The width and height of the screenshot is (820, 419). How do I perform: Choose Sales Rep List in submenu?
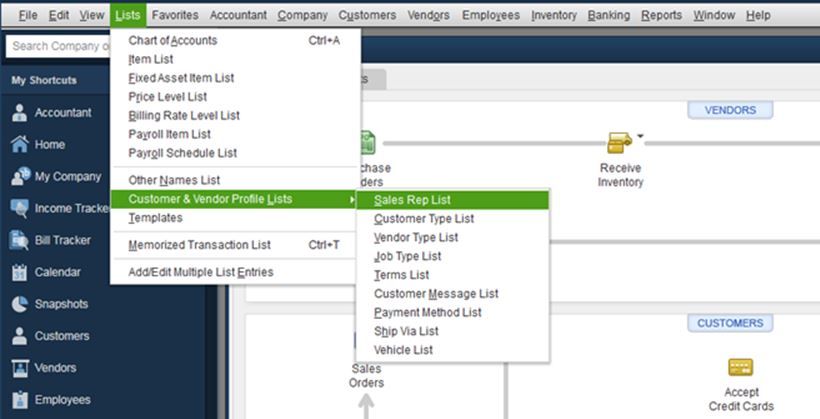(453, 200)
